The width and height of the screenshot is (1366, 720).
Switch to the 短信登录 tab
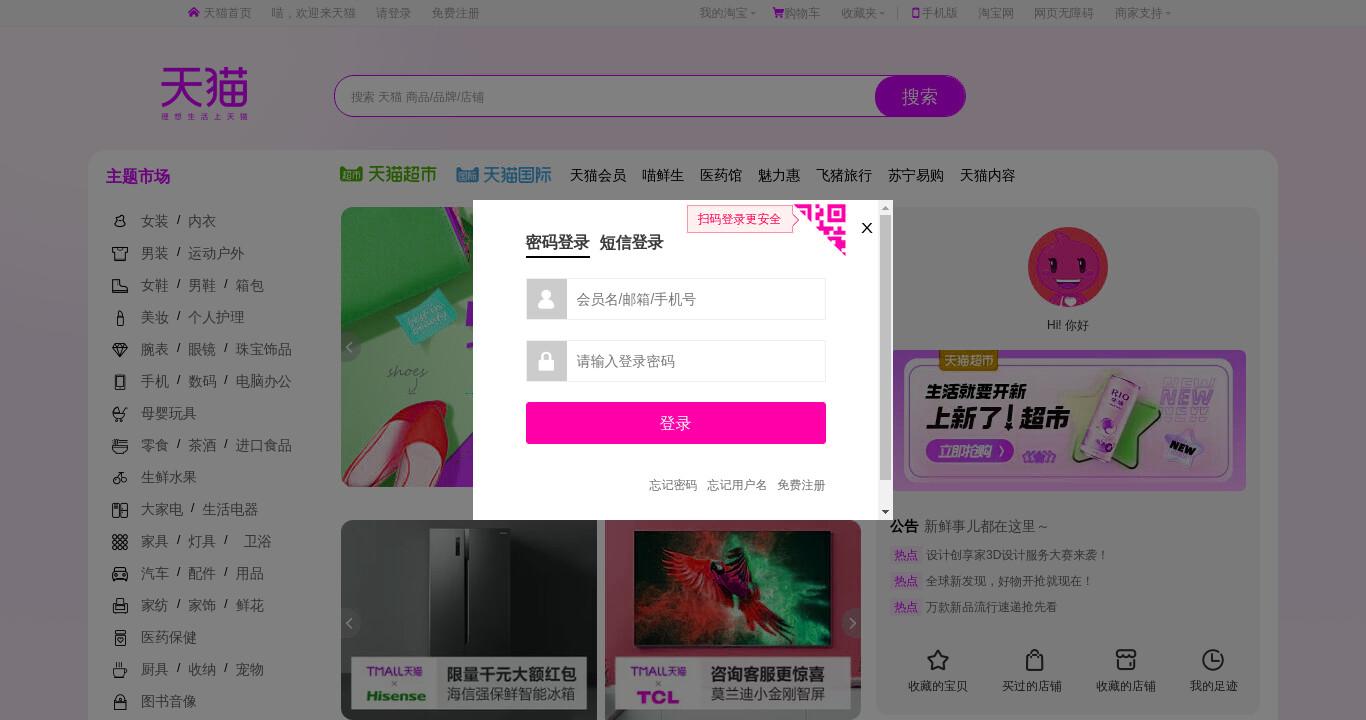[x=631, y=243]
